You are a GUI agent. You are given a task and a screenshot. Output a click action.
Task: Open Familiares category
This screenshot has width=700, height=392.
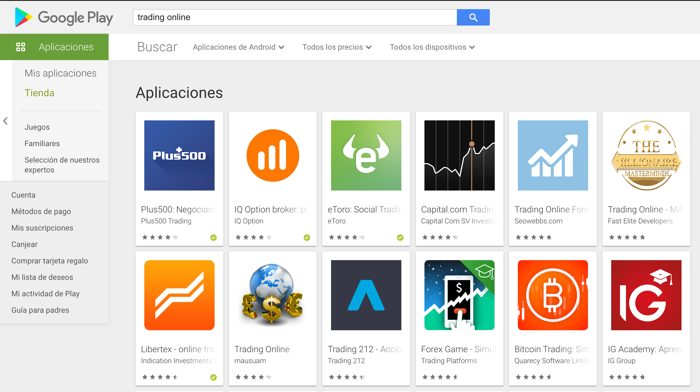(42, 143)
